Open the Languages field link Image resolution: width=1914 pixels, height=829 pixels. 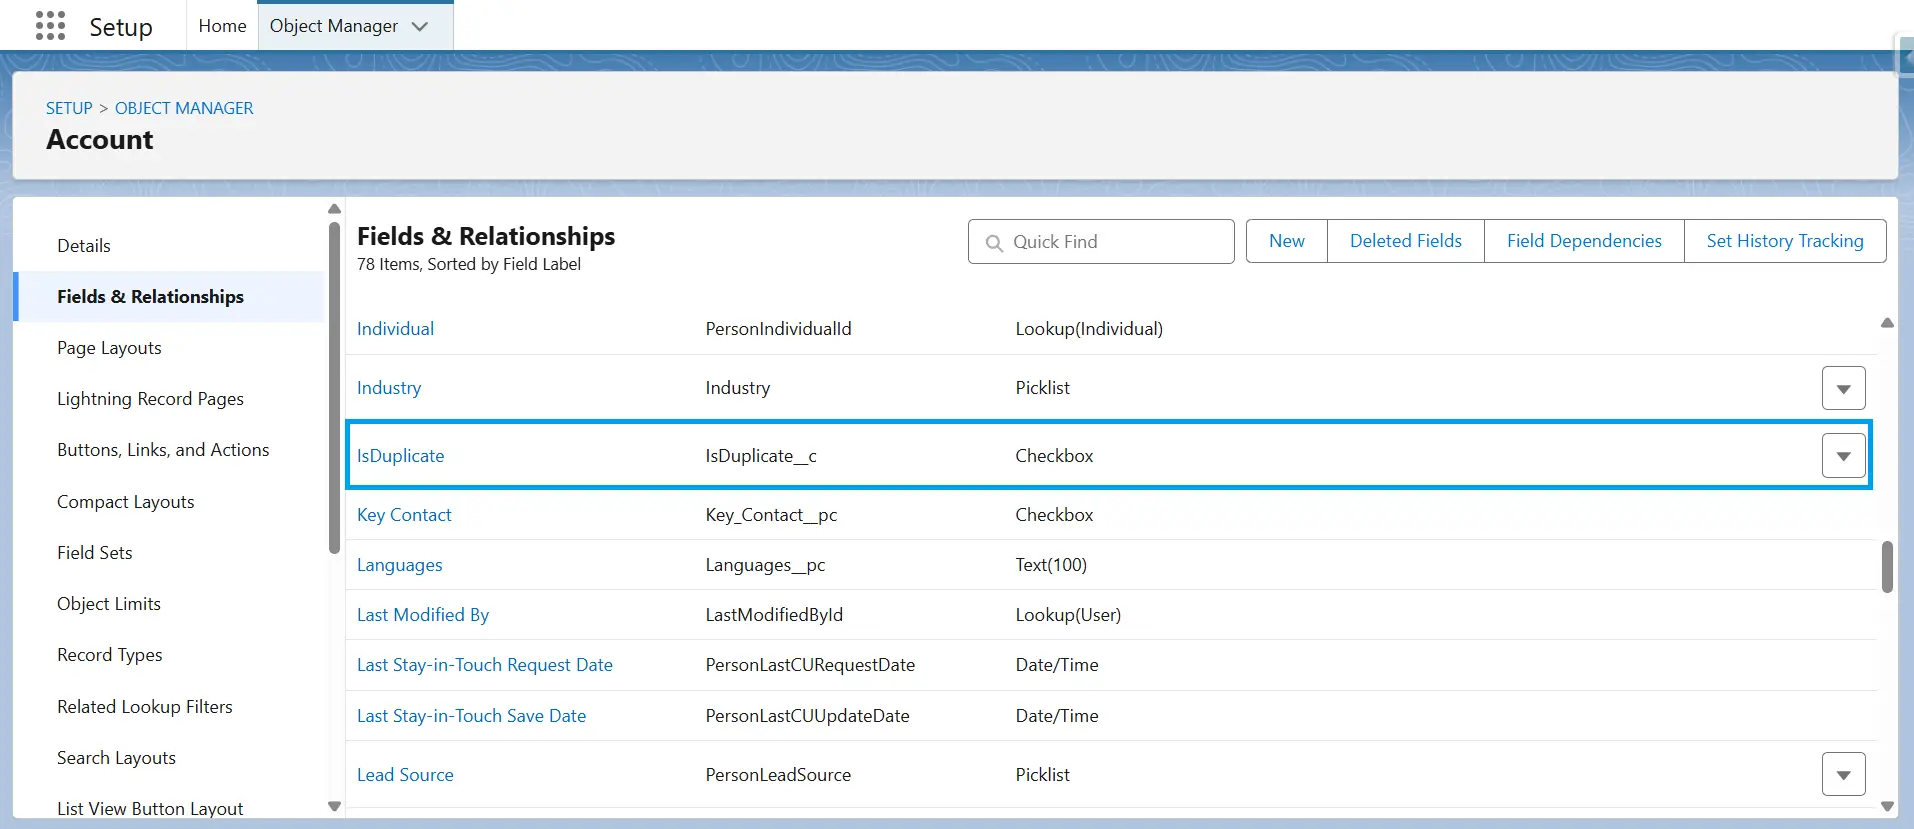(399, 565)
